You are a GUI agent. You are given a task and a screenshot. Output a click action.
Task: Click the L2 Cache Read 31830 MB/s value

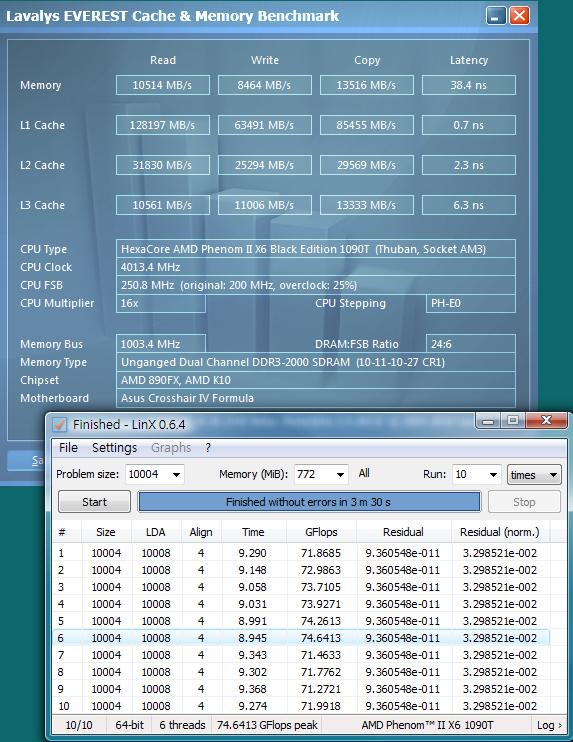pyautogui.click(x=162, y=165)
